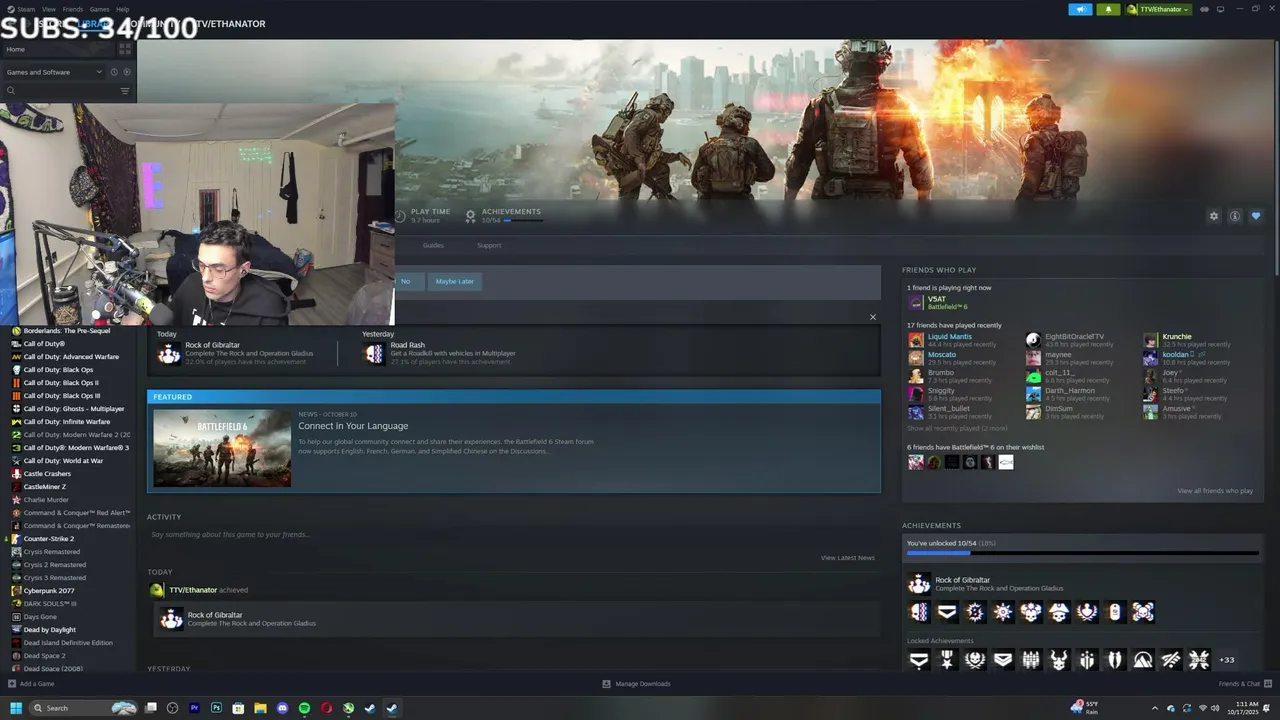Open friend V5AT playing Battlefield 6
The image size is (1280, 720).
pos(937,302)
